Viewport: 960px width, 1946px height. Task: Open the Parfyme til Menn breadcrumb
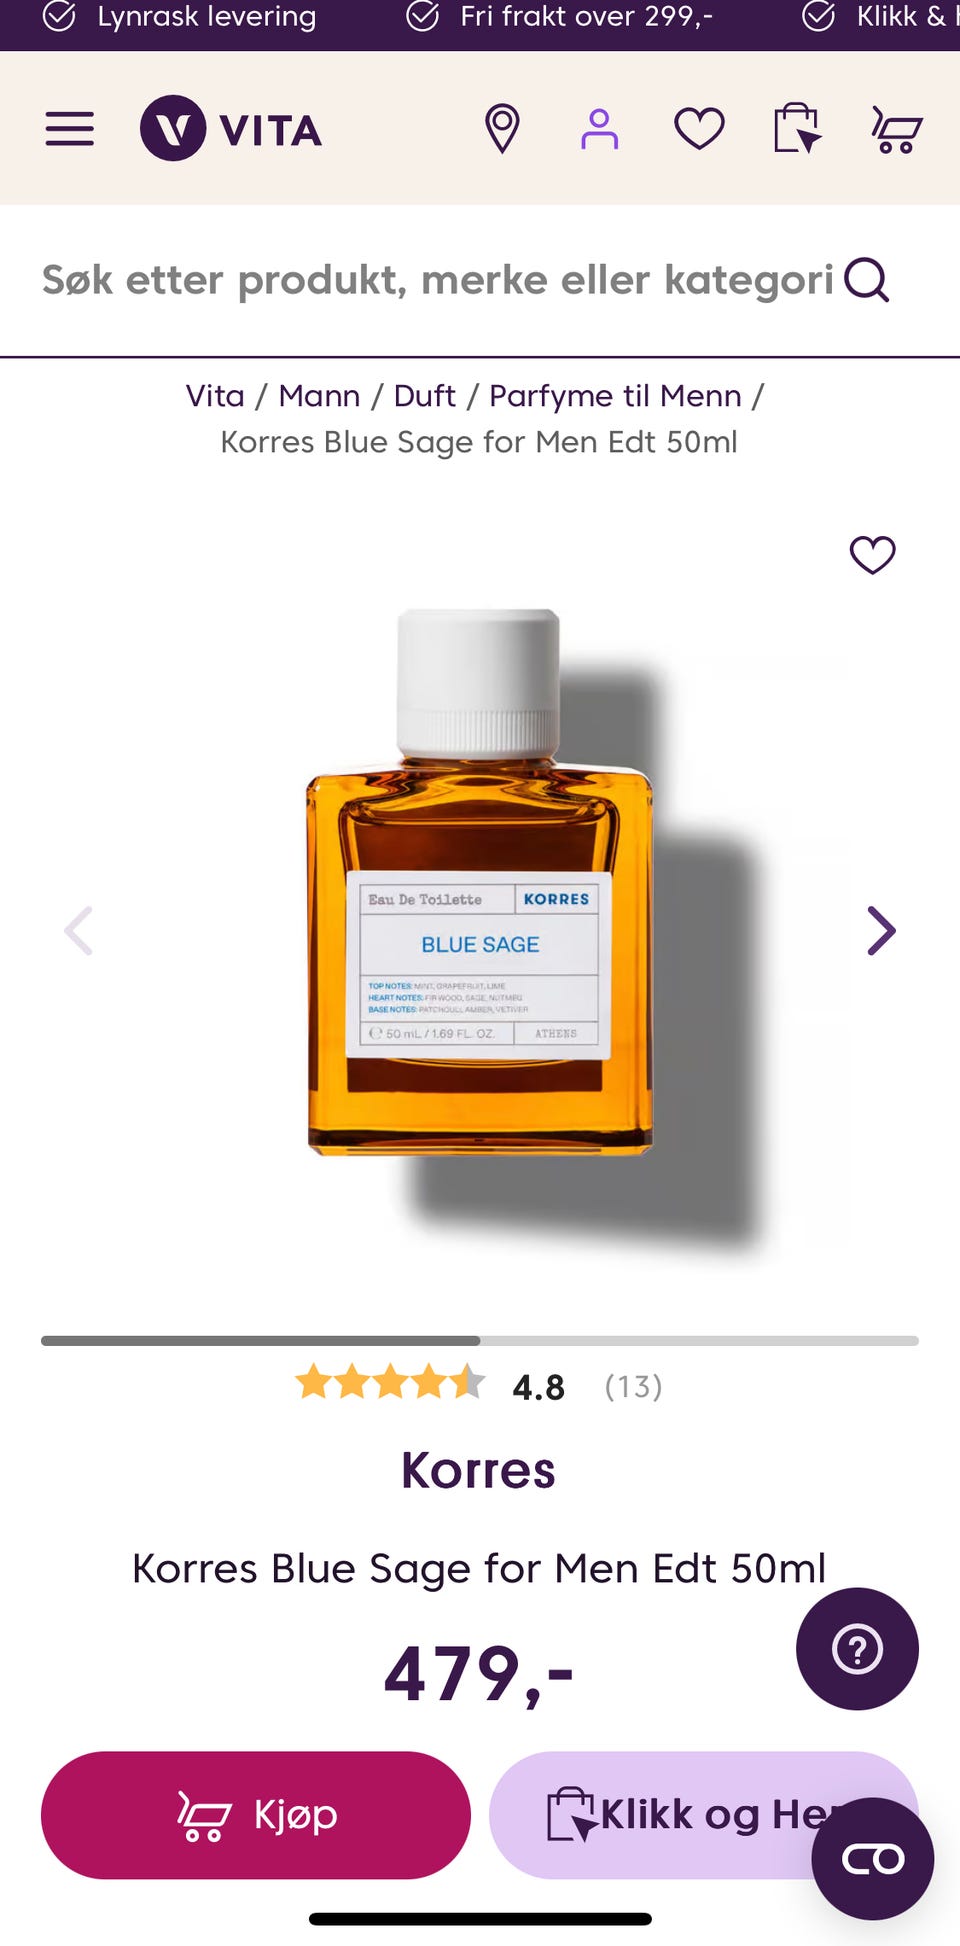pos(615,396)
